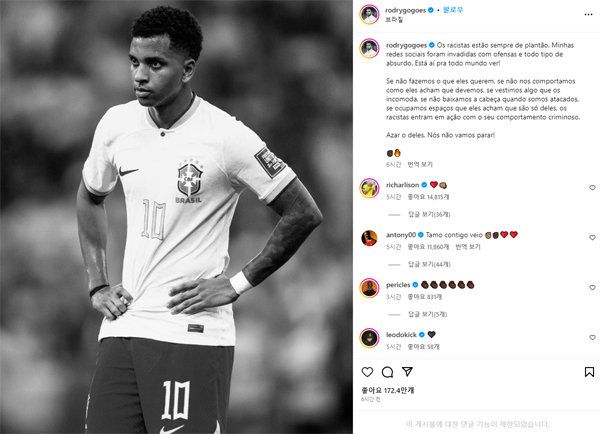Open leodokick username link
Viewport: 600px width, 434px height.
tap(401, 335)
